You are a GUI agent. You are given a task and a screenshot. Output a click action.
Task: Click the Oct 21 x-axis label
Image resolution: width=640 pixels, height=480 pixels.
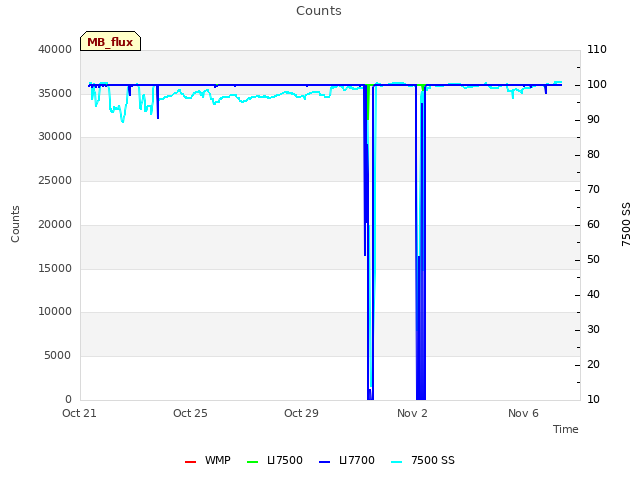(79, 413)
